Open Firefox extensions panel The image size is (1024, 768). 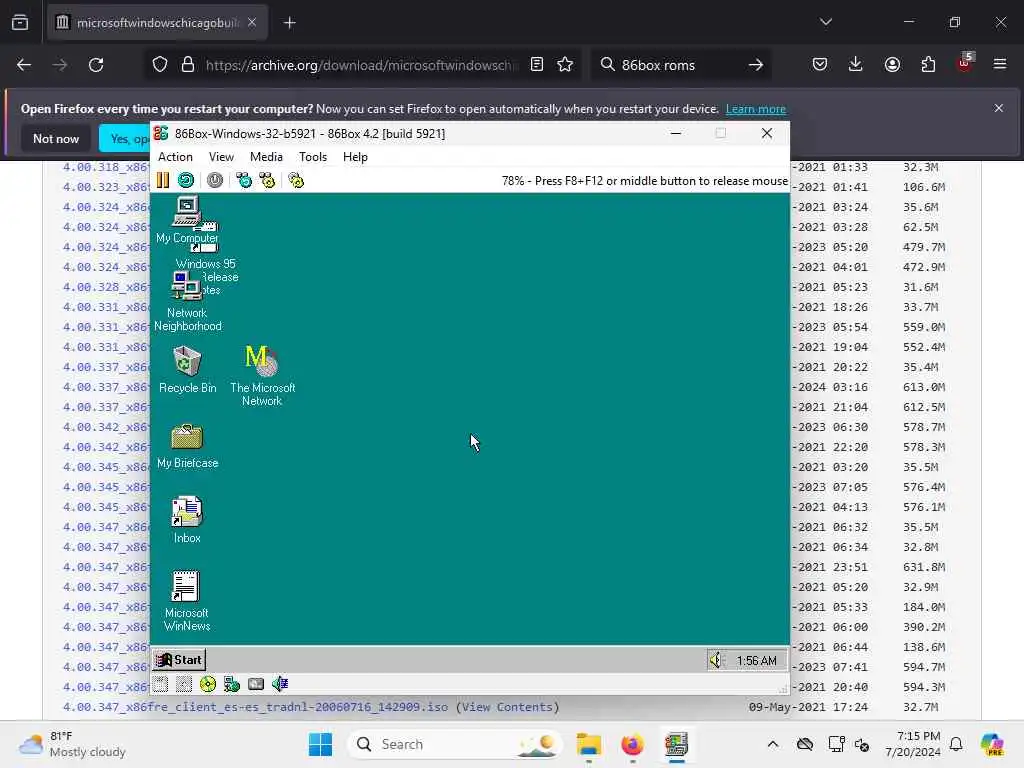pos(928,65)
